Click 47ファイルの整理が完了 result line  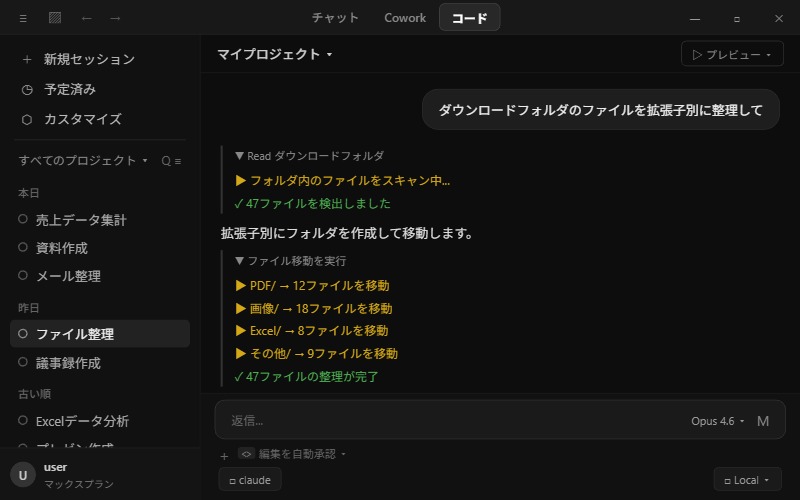coord(306,377)
